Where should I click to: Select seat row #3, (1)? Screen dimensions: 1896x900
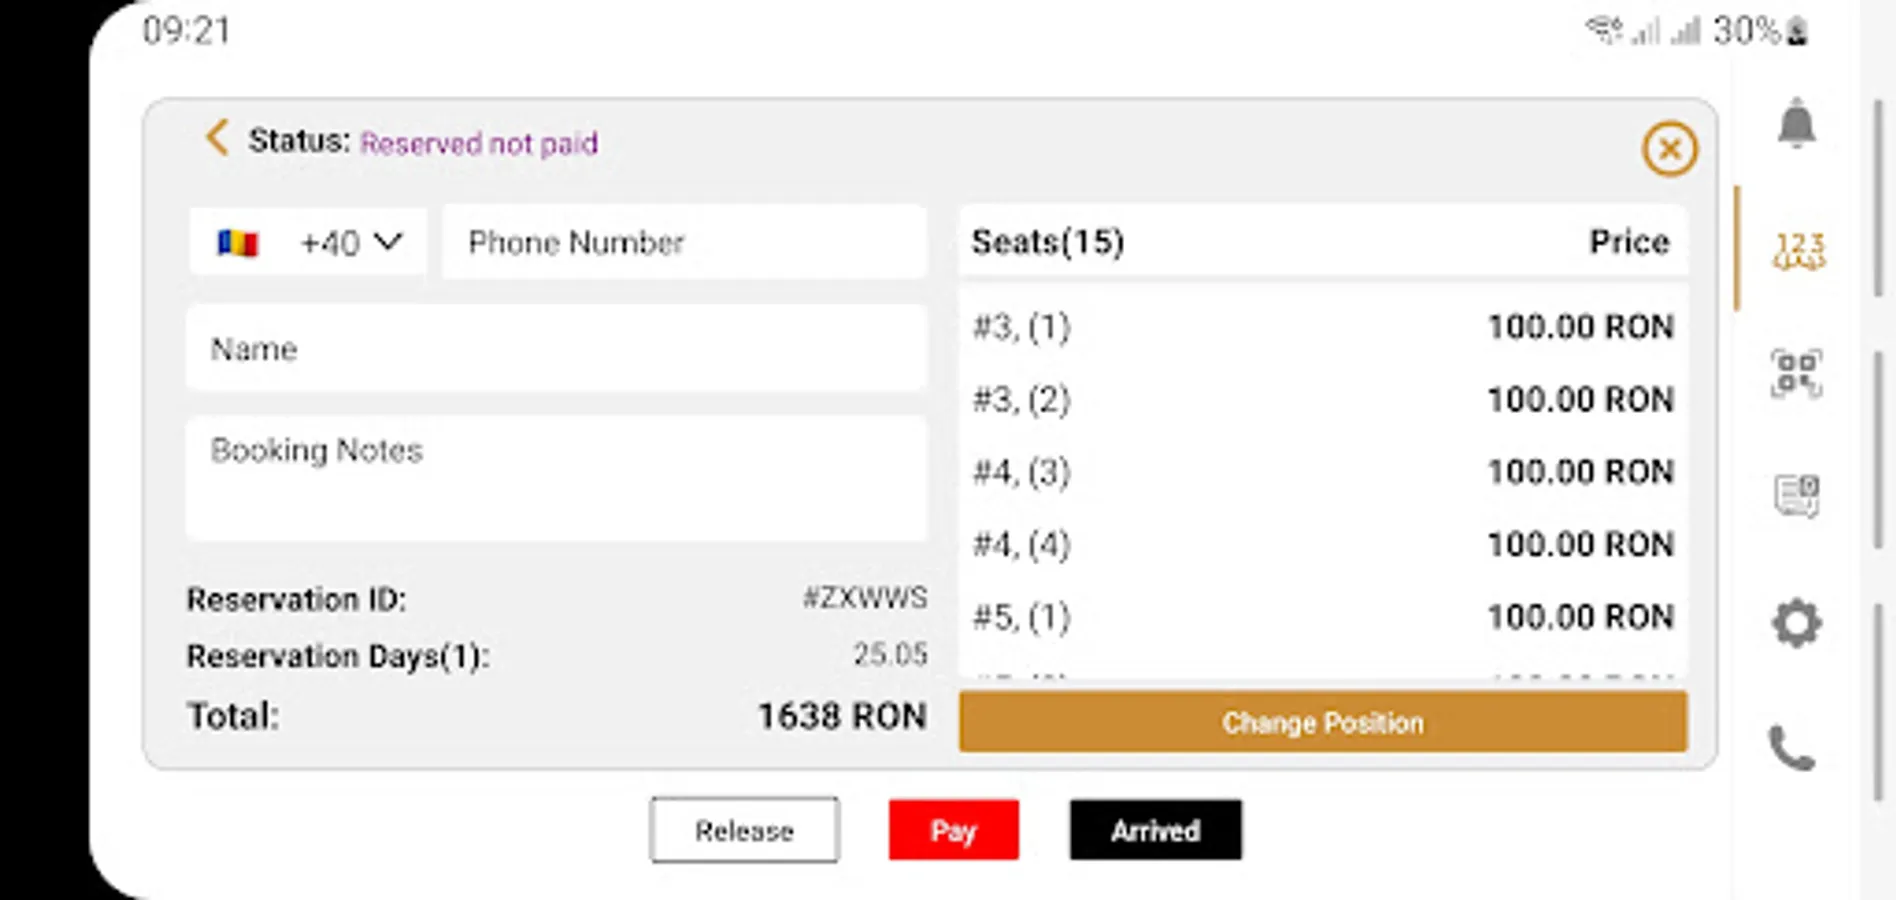click(1322, 327)
